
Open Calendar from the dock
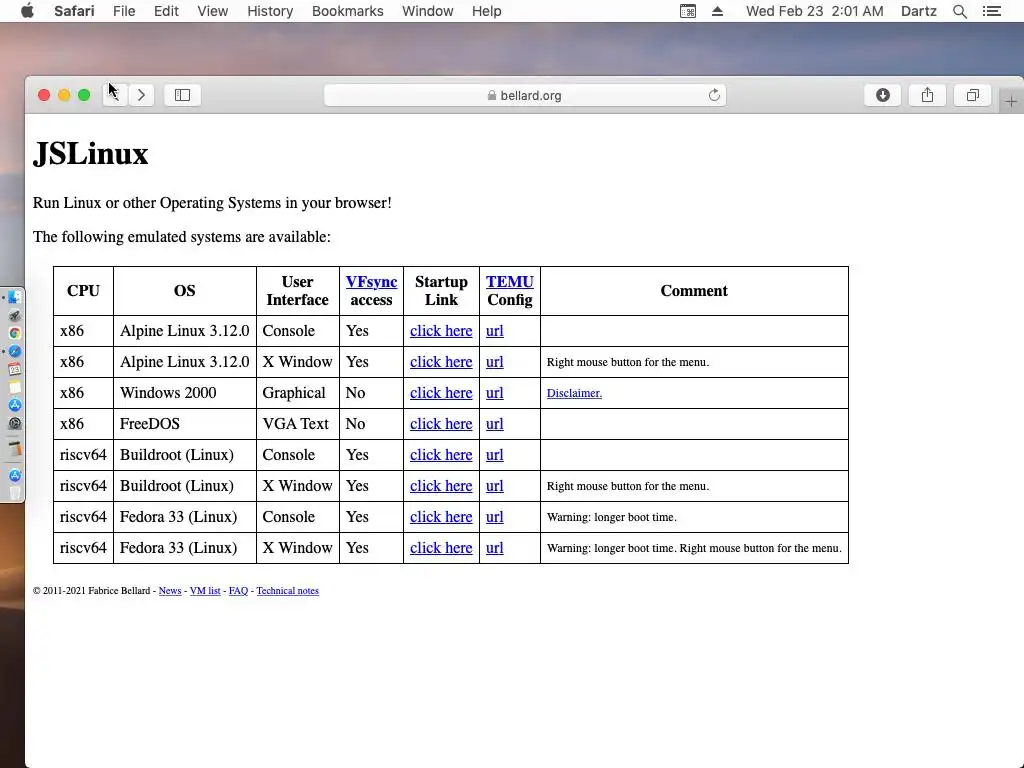click(14, 369)
